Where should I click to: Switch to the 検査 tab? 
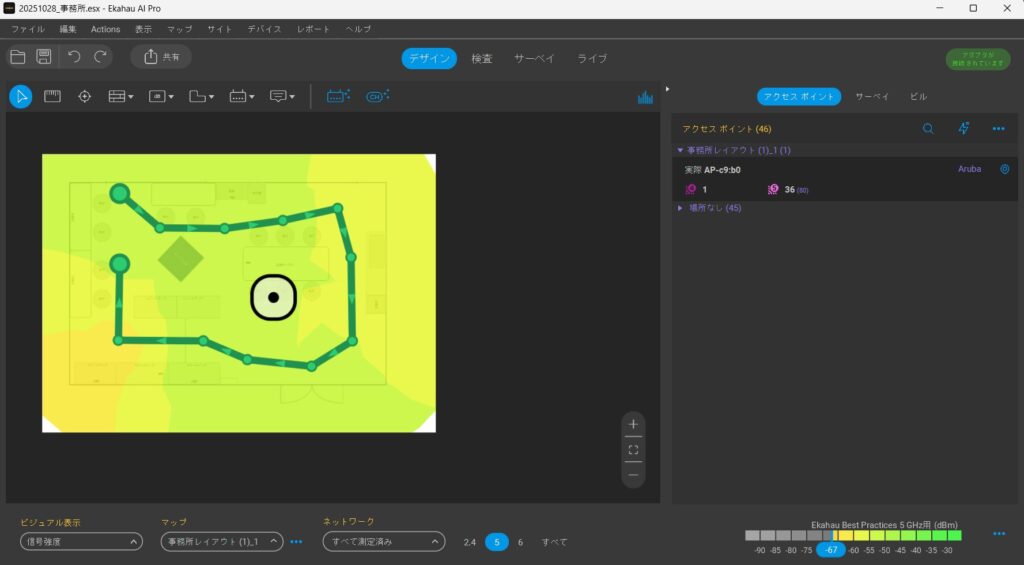click(x=482, y=58)
